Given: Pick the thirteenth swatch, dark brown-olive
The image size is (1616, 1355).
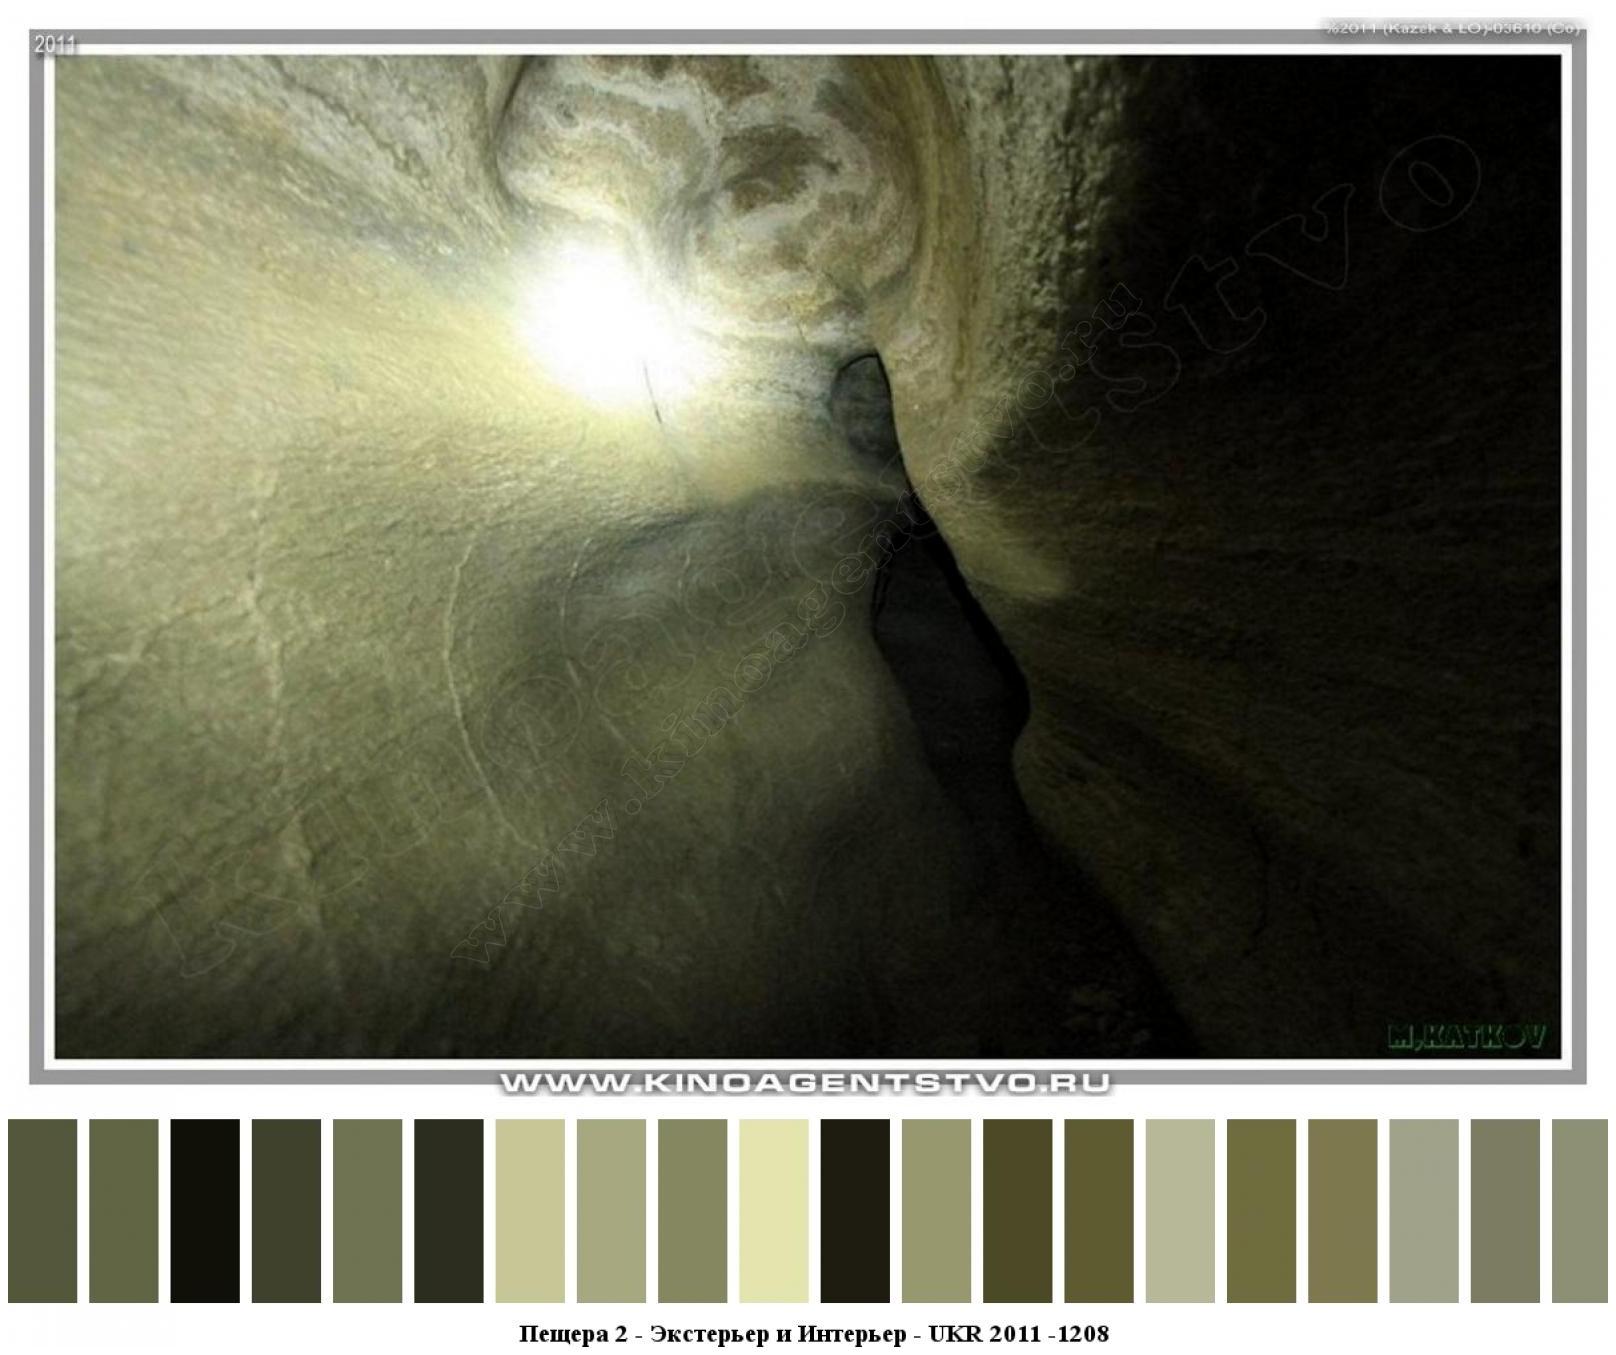Looking at the screenshot, I should pos(1018,1210).
